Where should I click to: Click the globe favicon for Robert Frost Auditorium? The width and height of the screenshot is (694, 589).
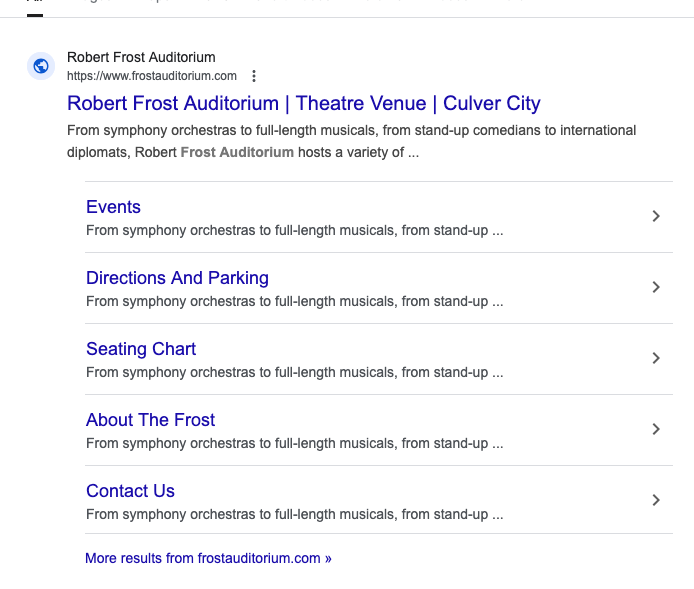click(41, 66)
